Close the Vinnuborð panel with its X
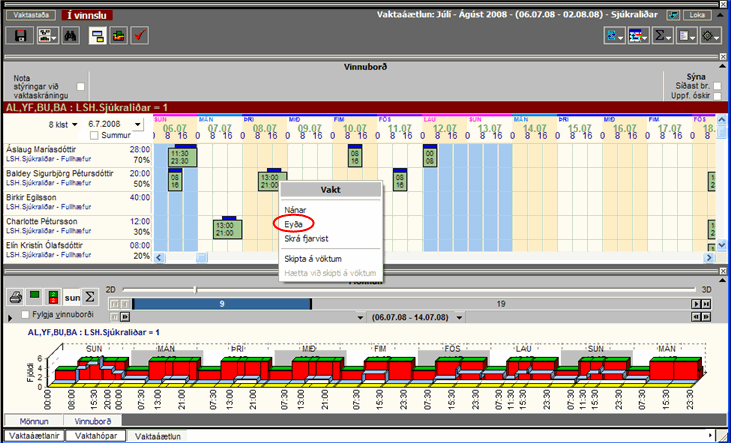Screen dimensions: 731x443 723,57
